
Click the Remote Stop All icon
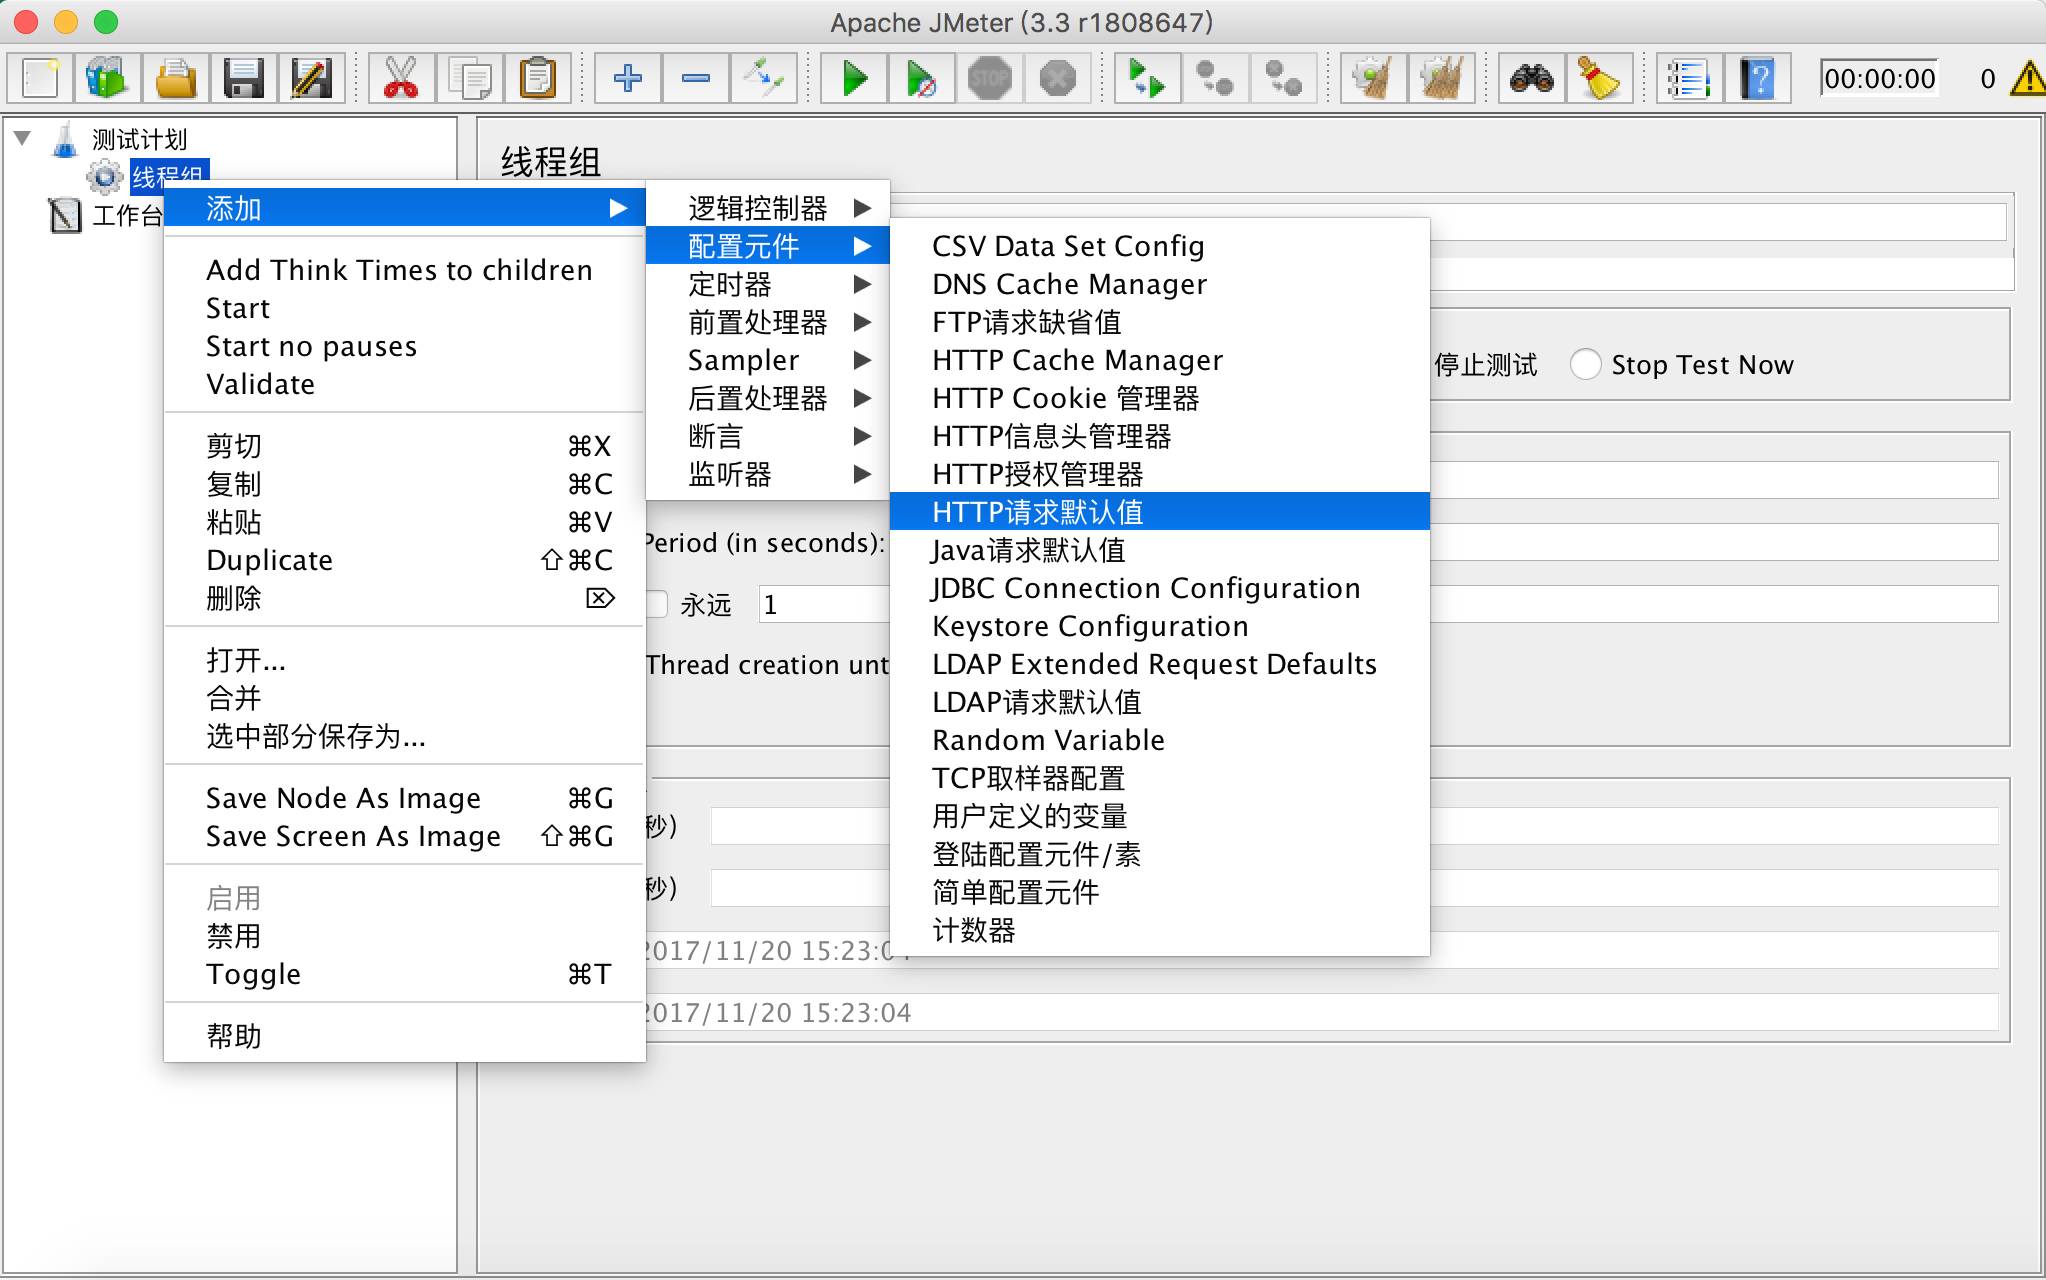(x=1215, y=78)
